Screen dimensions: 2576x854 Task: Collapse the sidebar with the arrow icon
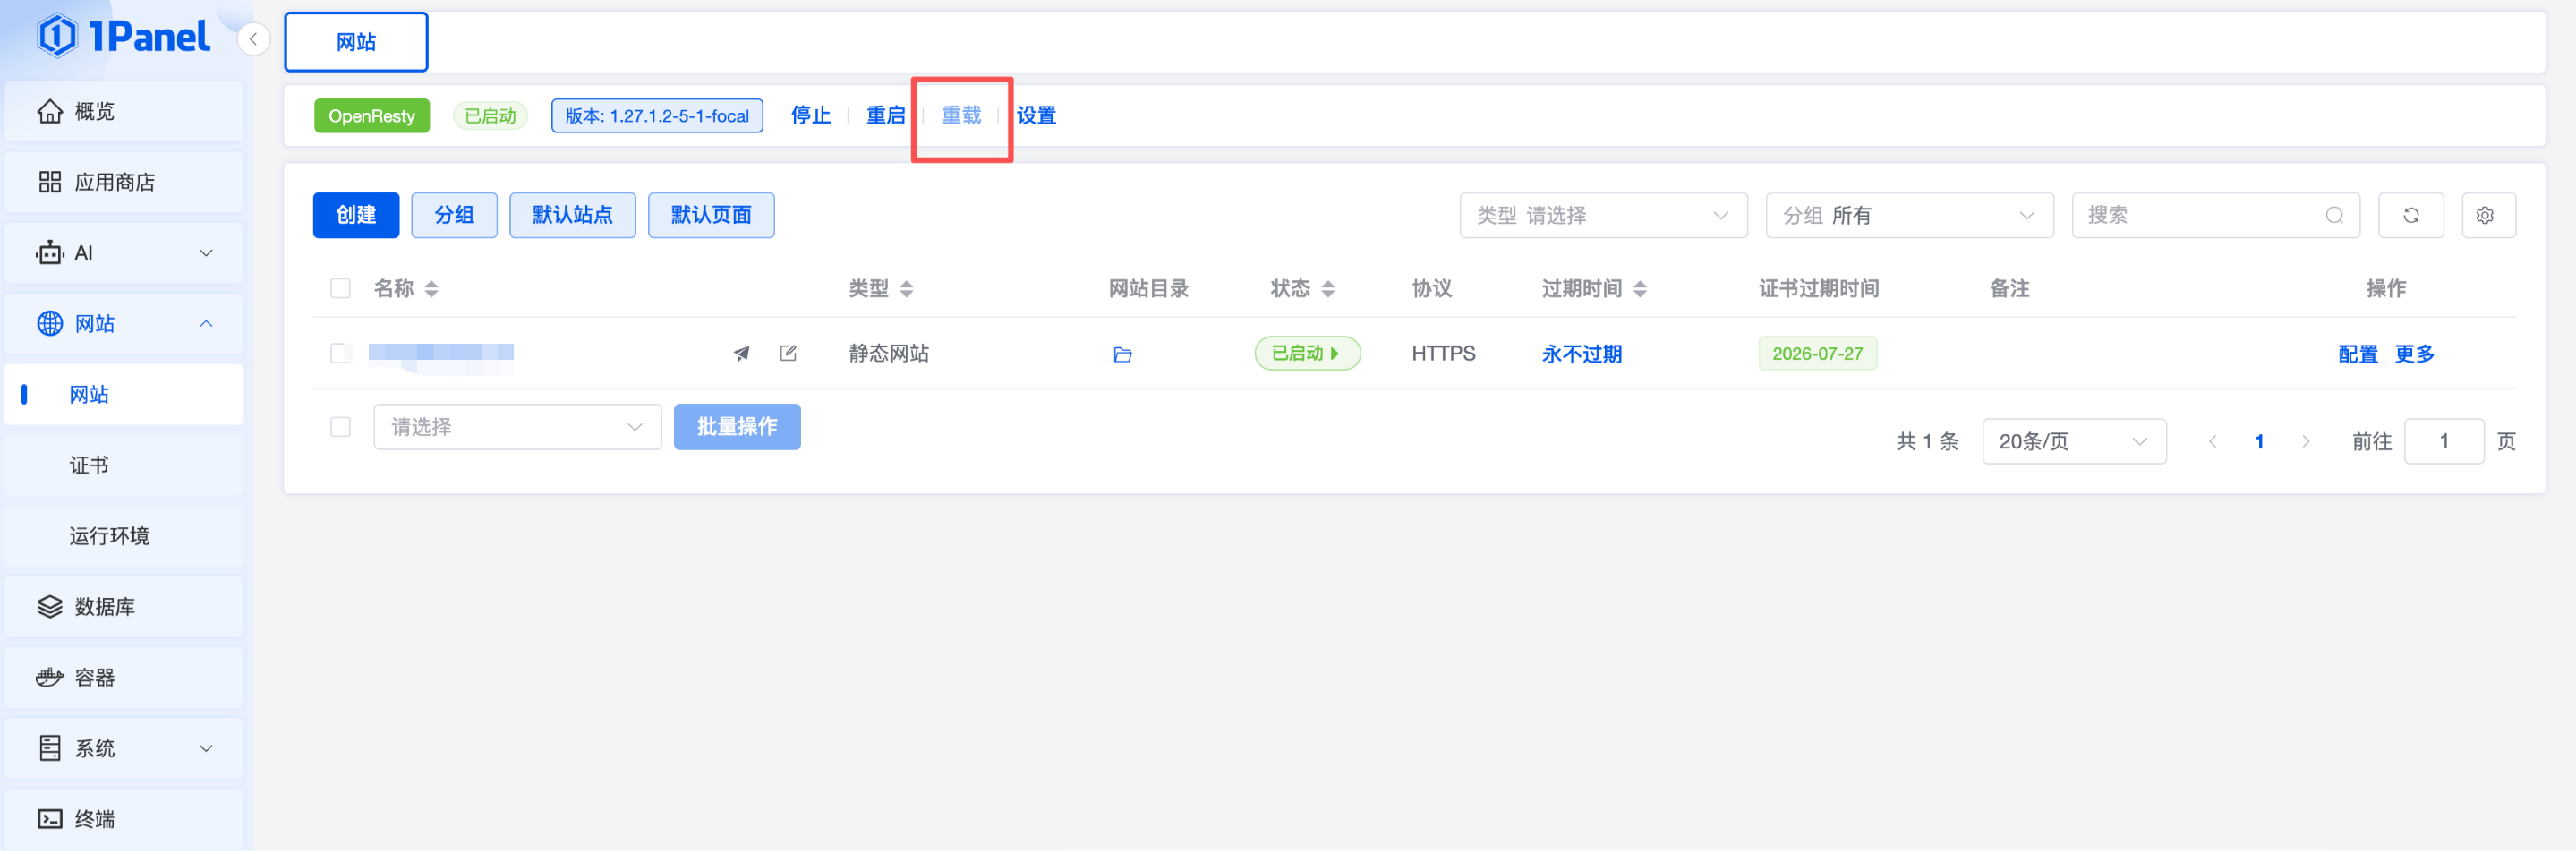click(254, 39)
